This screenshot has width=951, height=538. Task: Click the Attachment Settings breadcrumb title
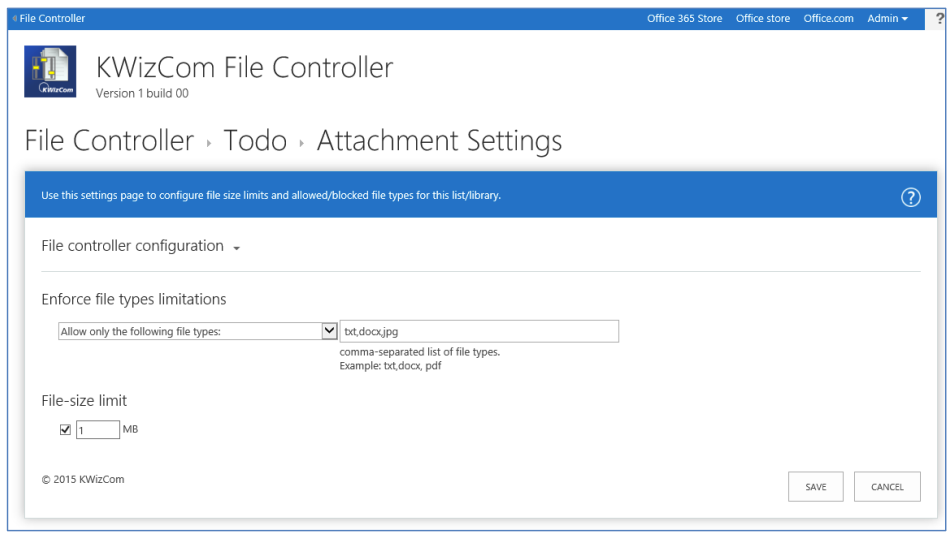click(439, 141)
